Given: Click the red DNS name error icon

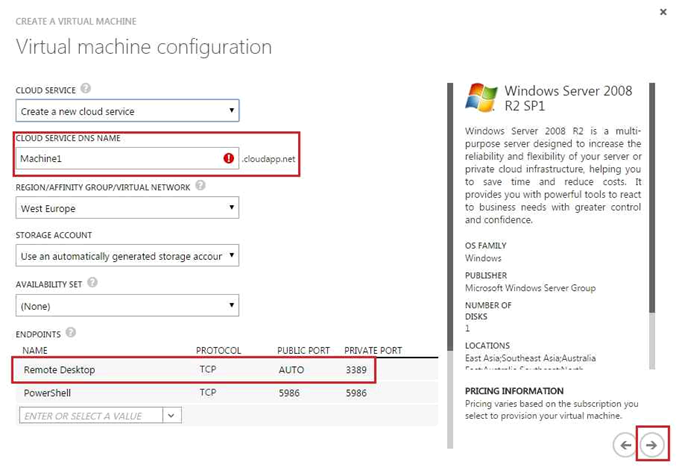Looking at the screenshot, I should (x=228, y=158).
